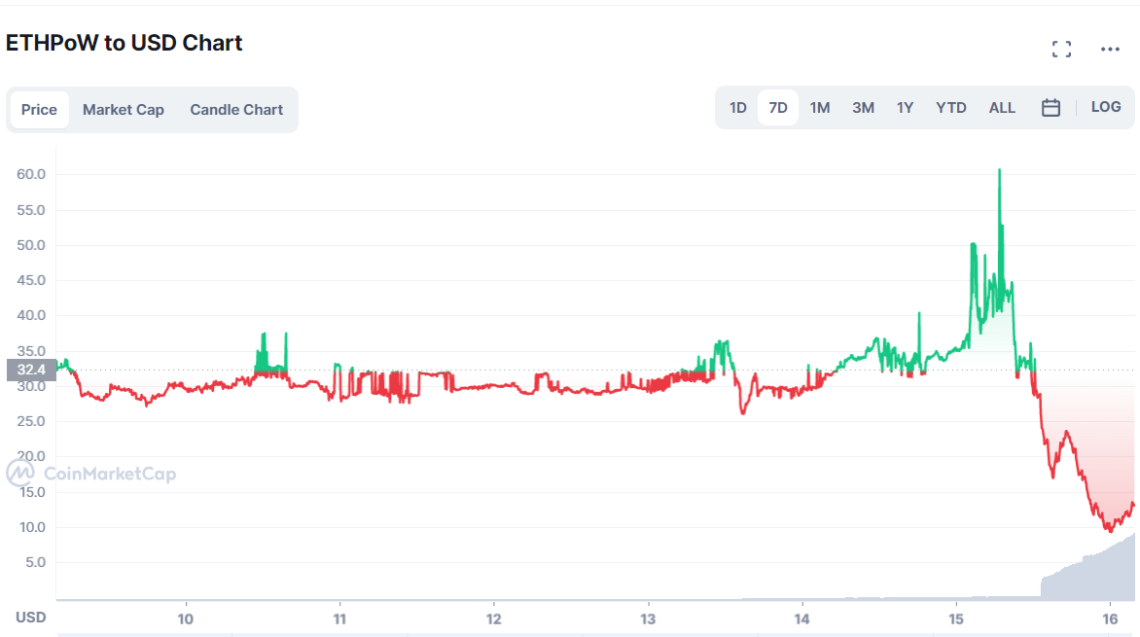1140x637 pixels.
Task: Set chart range to YTD
Action: pos(951,108)
